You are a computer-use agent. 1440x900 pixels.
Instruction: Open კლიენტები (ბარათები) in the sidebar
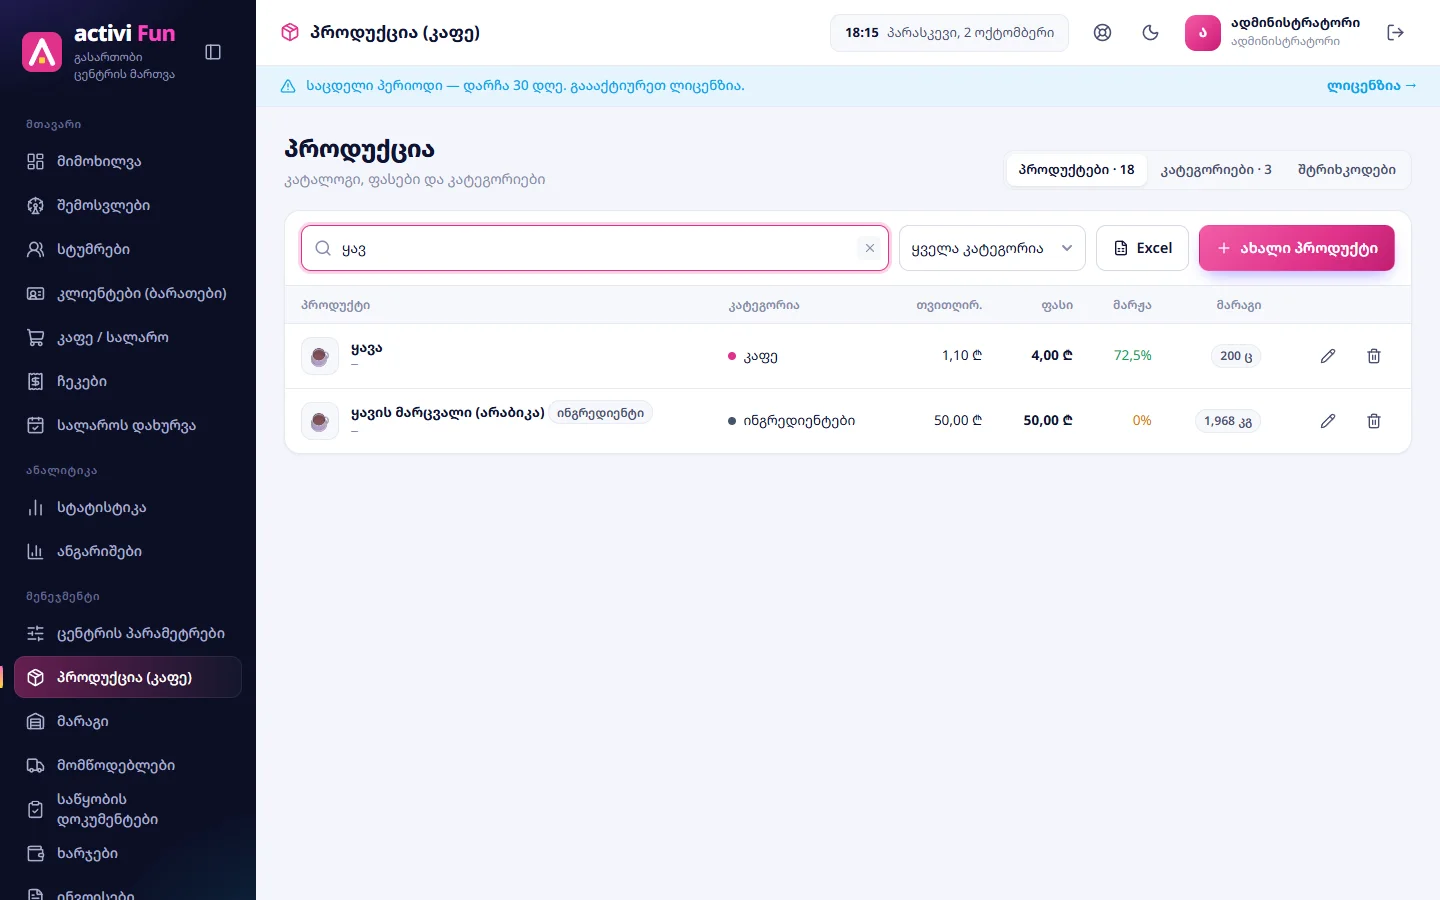pyautogui.click(x=128, y=294)
